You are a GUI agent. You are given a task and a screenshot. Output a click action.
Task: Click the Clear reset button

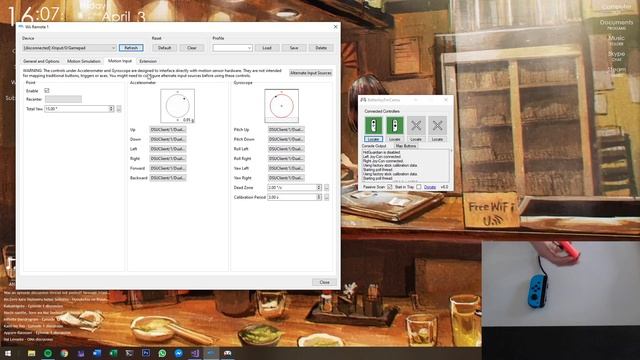(x=192, y=48)
